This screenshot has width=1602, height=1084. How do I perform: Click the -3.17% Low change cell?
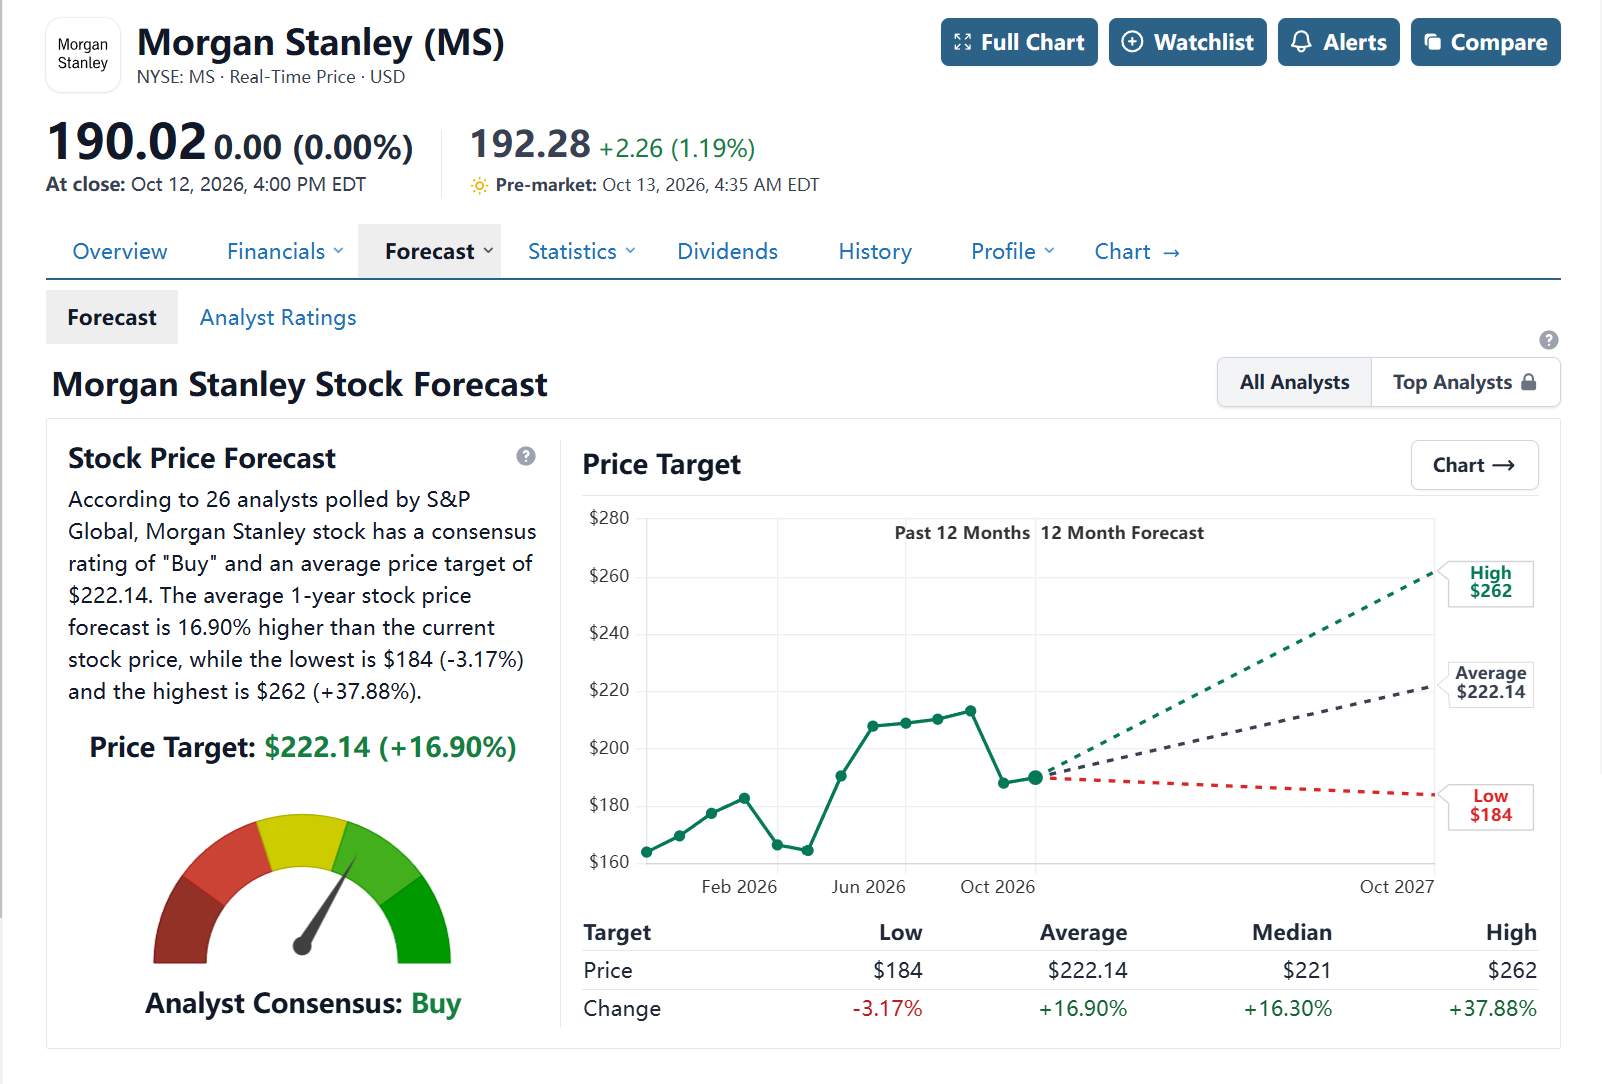[887, 1008]
